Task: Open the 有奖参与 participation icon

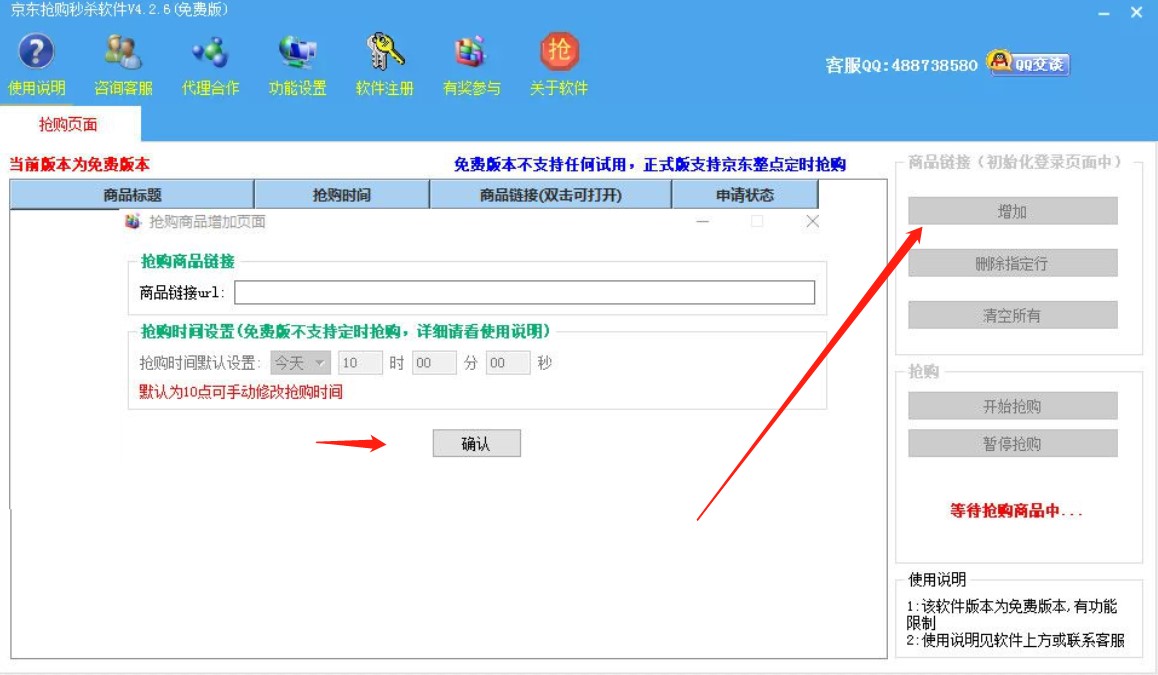Action: coord(467,54)
